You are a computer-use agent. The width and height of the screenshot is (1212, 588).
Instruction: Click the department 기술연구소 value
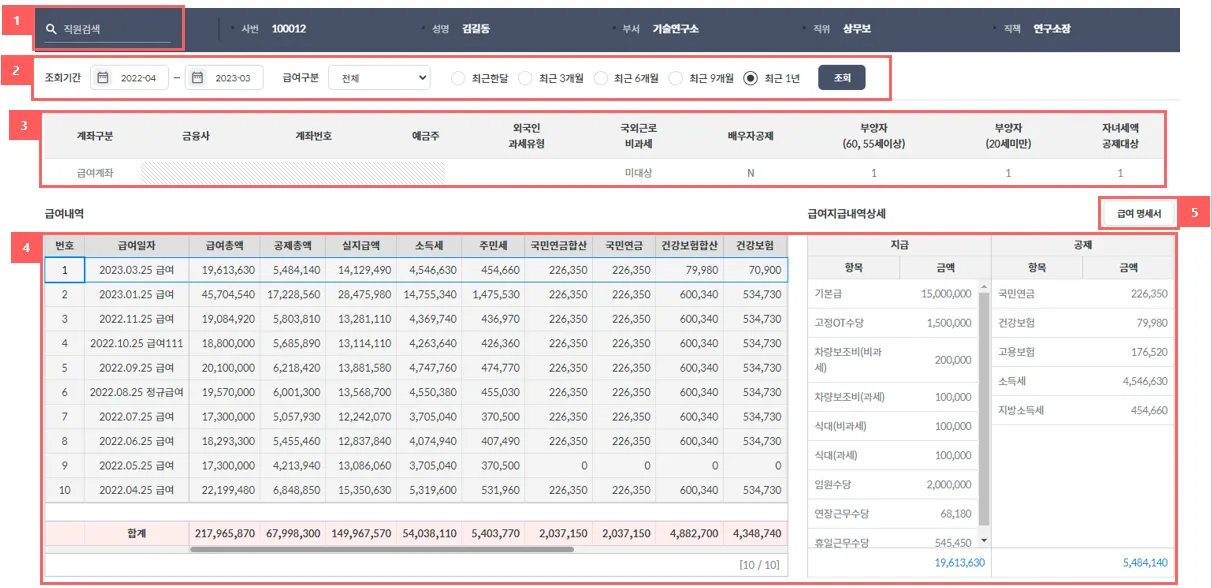tap(676, 29)
